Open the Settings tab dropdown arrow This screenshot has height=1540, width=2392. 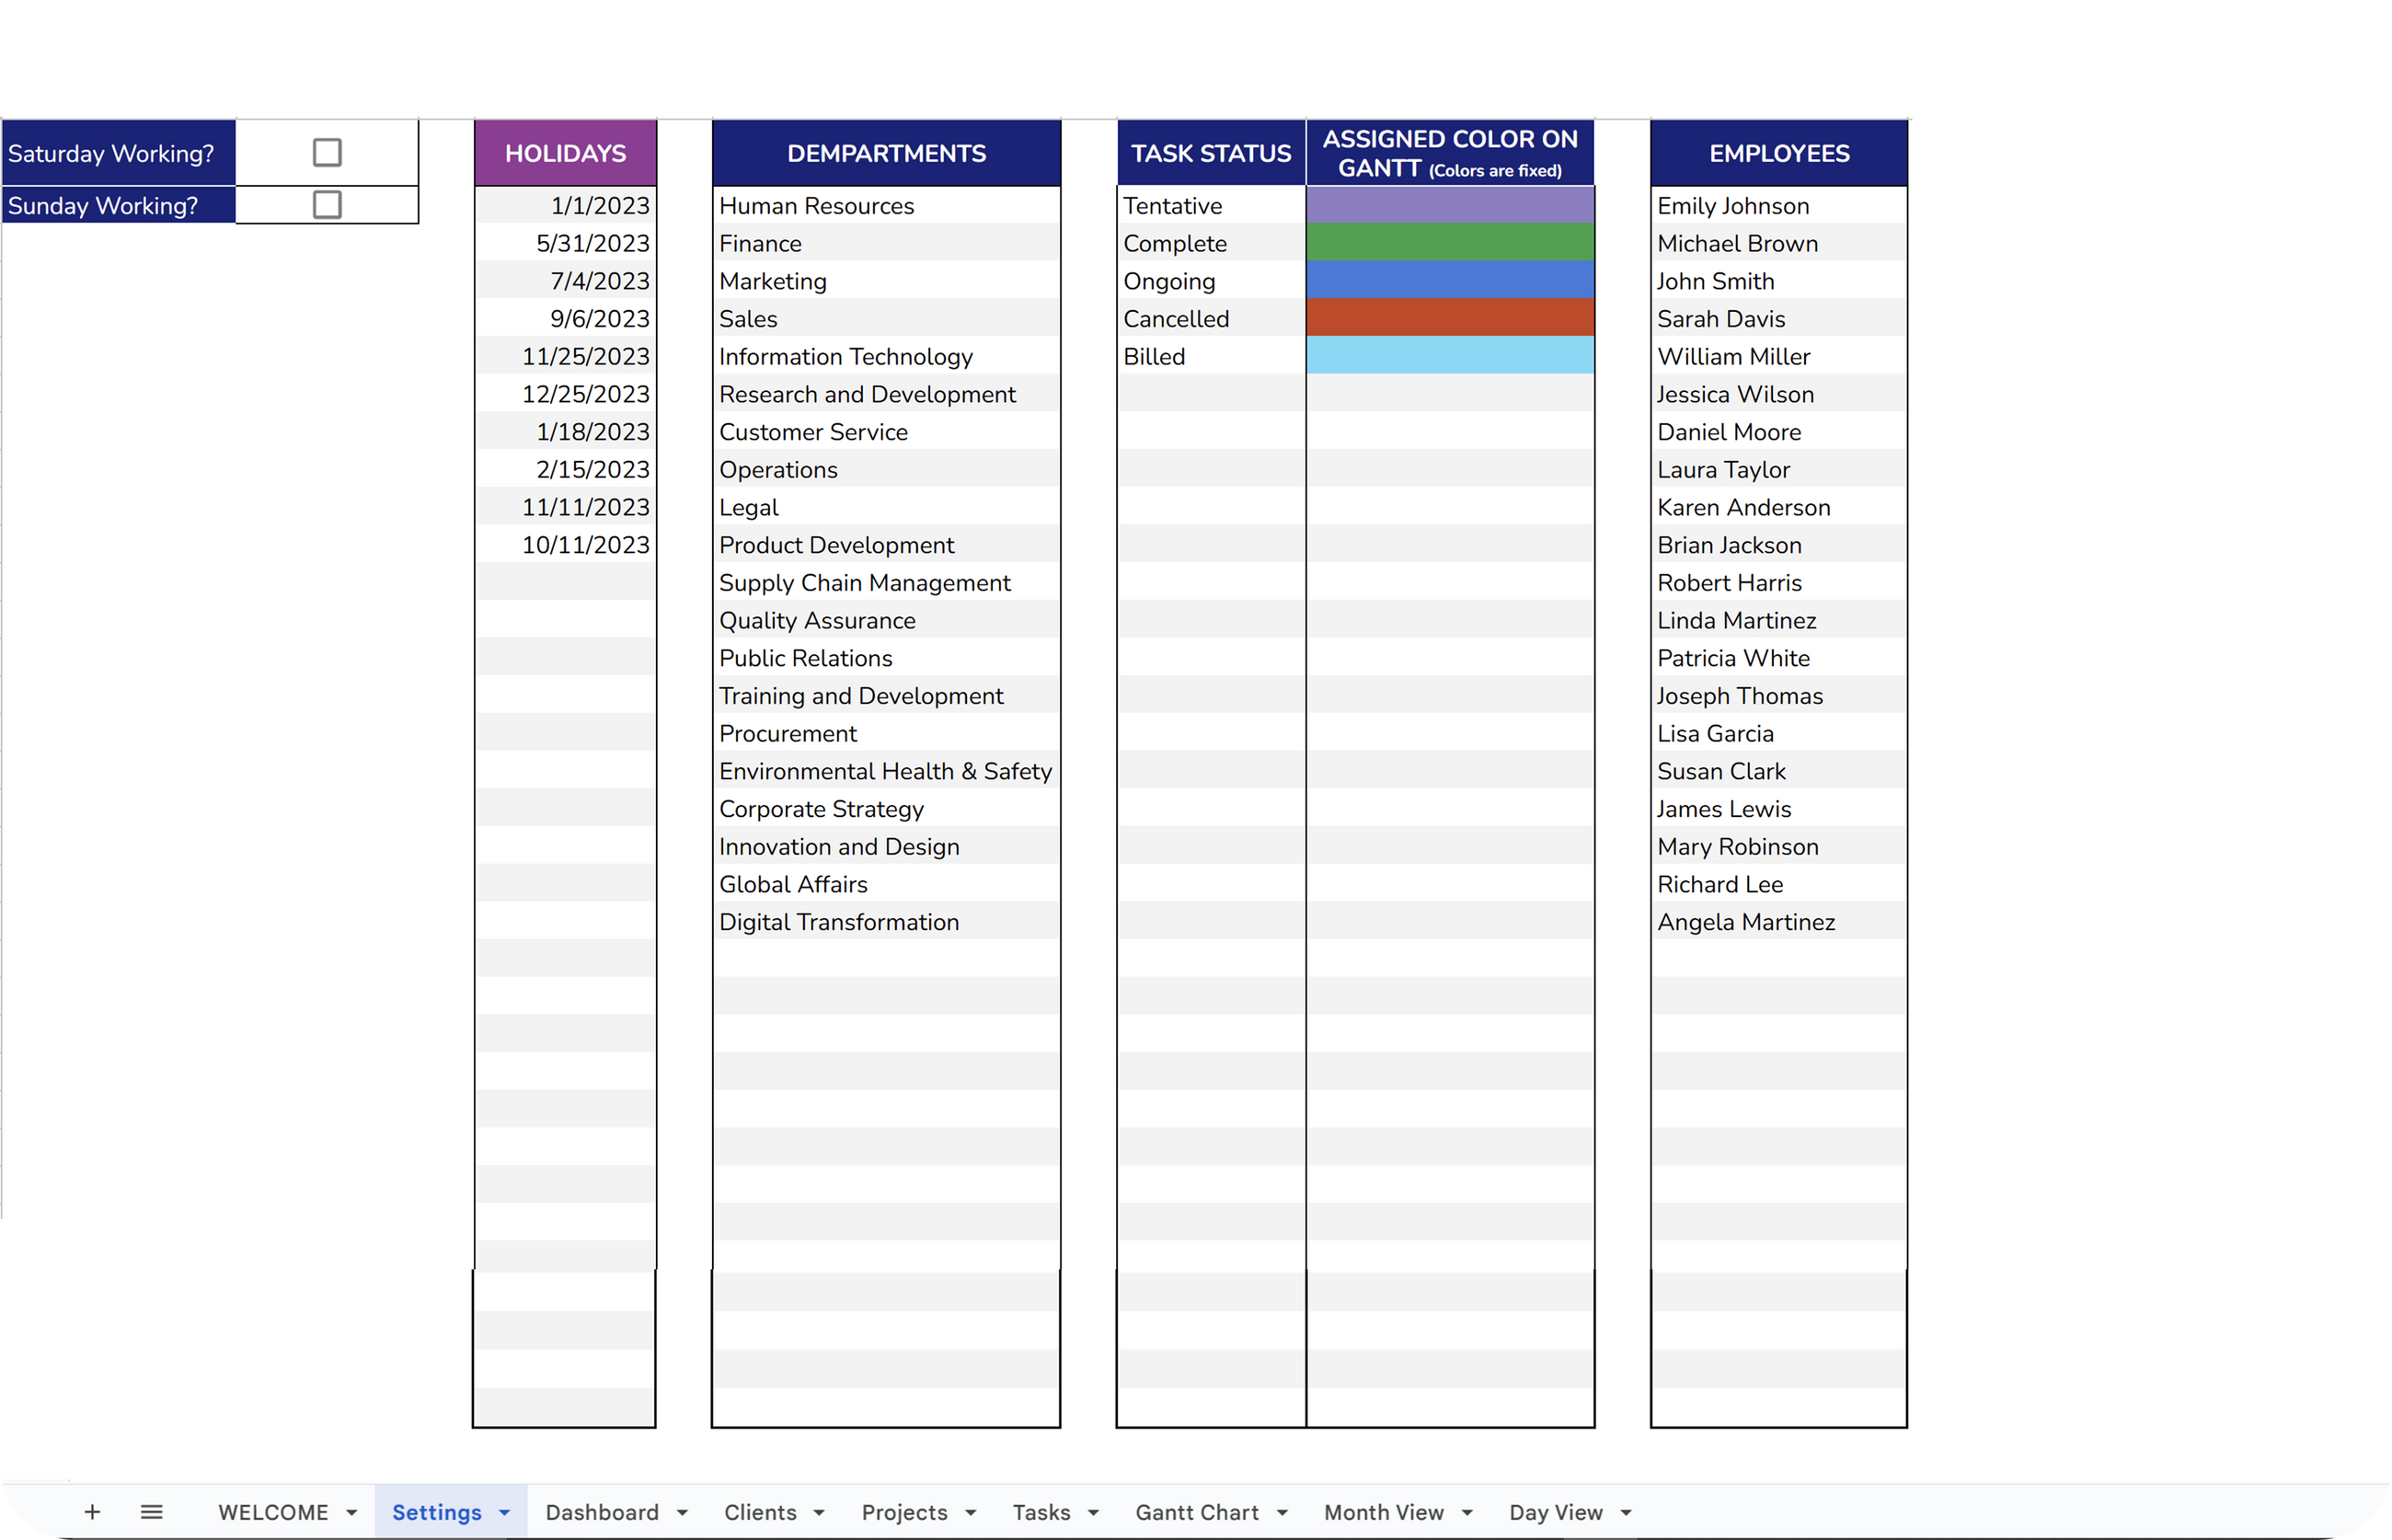tap(505, 1512)
